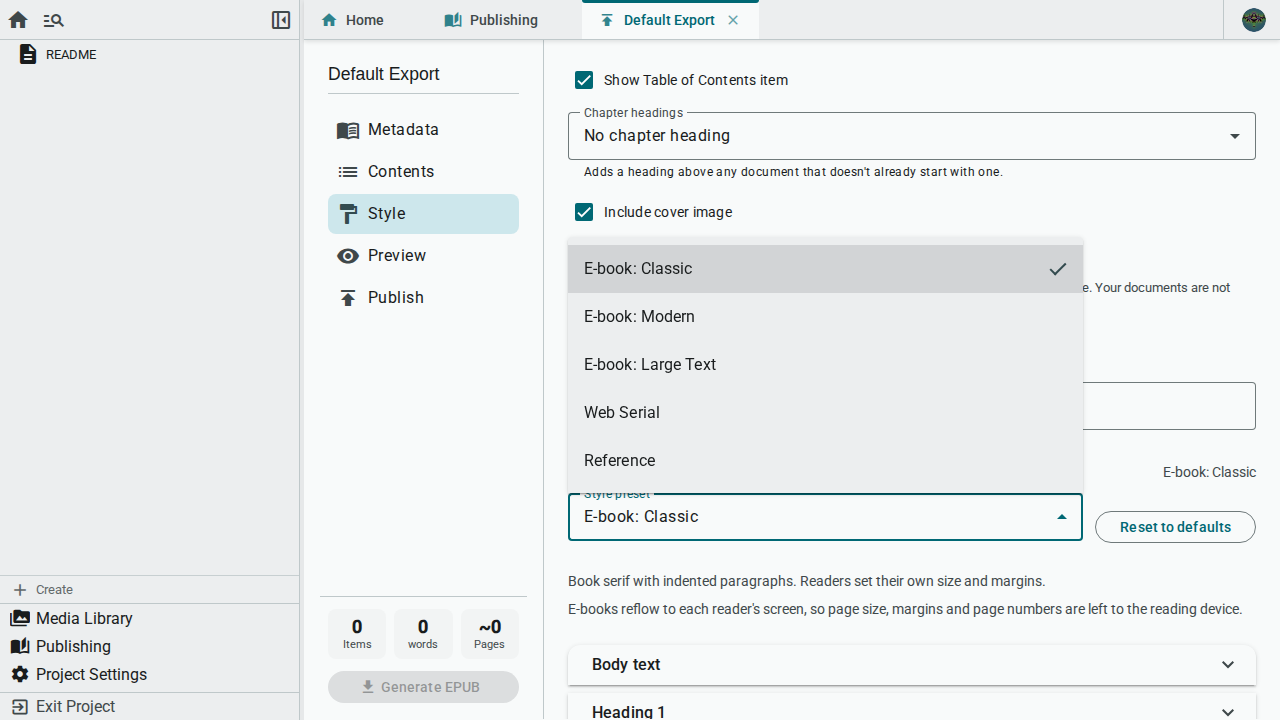Toggle Show Table of Contents item checkbox
1280x720 pixels.
[x=584, y=80]
